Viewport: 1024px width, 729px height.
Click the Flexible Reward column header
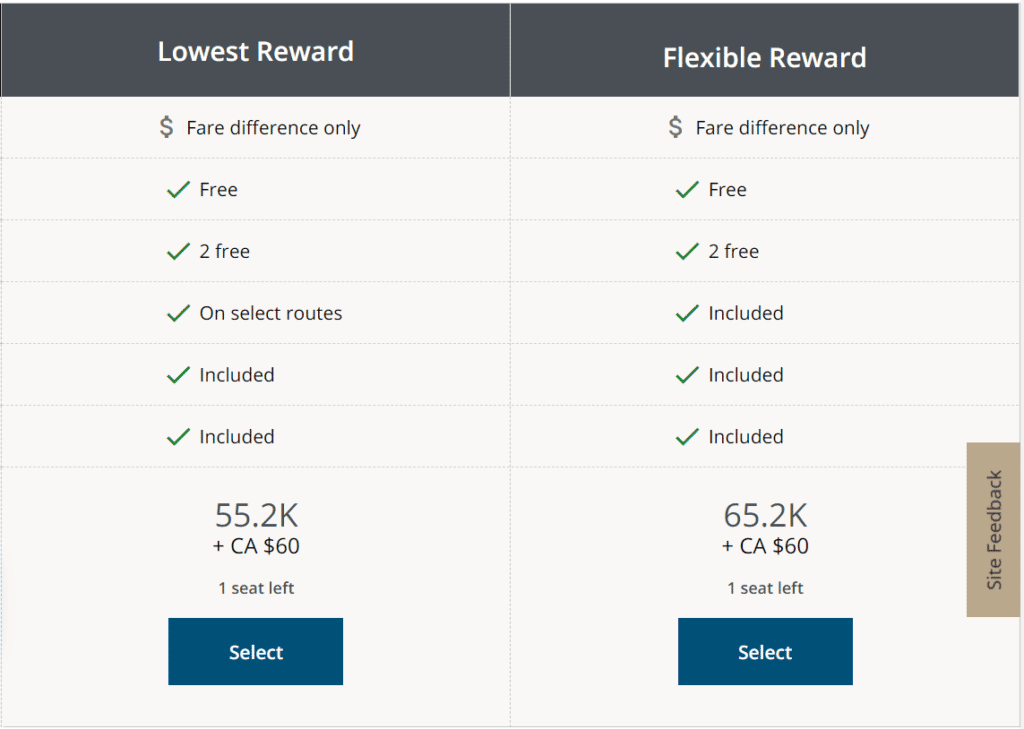coord(765,57)
